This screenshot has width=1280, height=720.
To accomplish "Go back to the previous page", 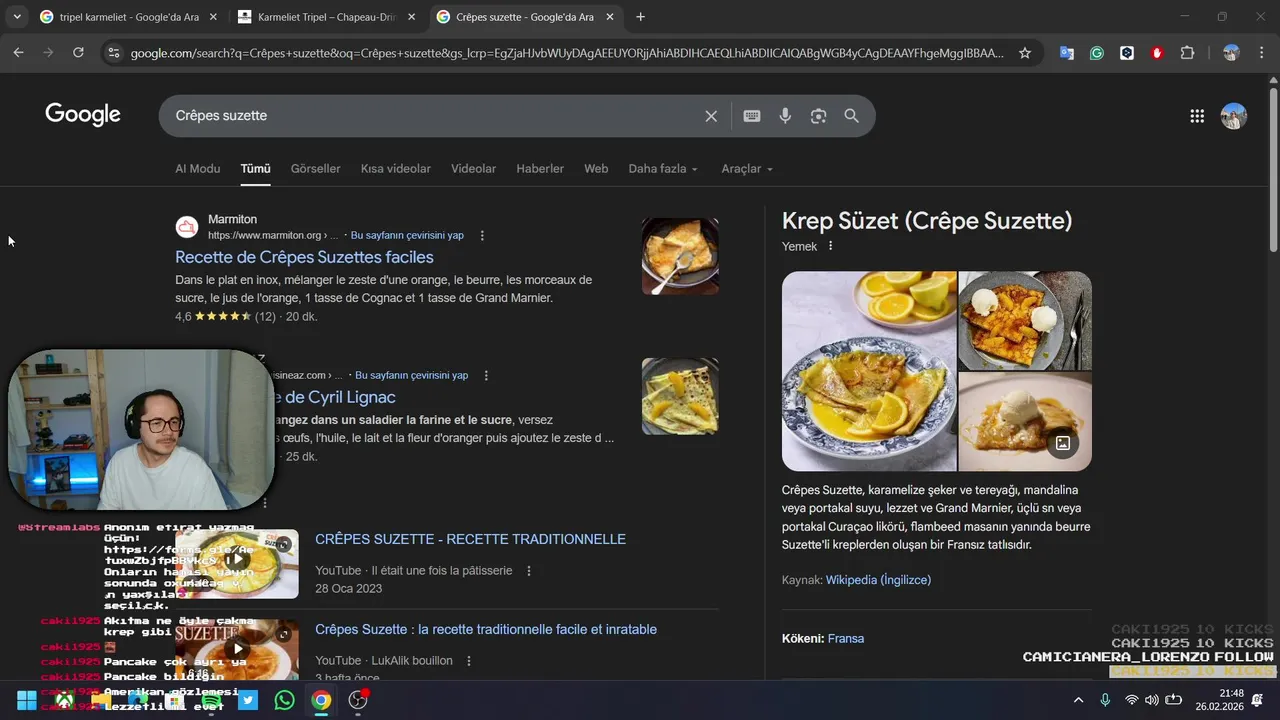I will pyautogui.click(x=18, y=53).
